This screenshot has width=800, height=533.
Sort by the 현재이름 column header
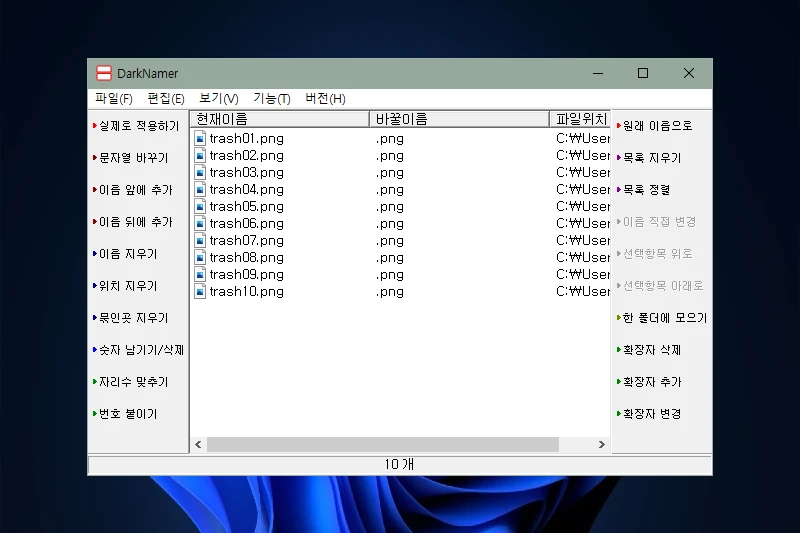(x=280, y=119)
